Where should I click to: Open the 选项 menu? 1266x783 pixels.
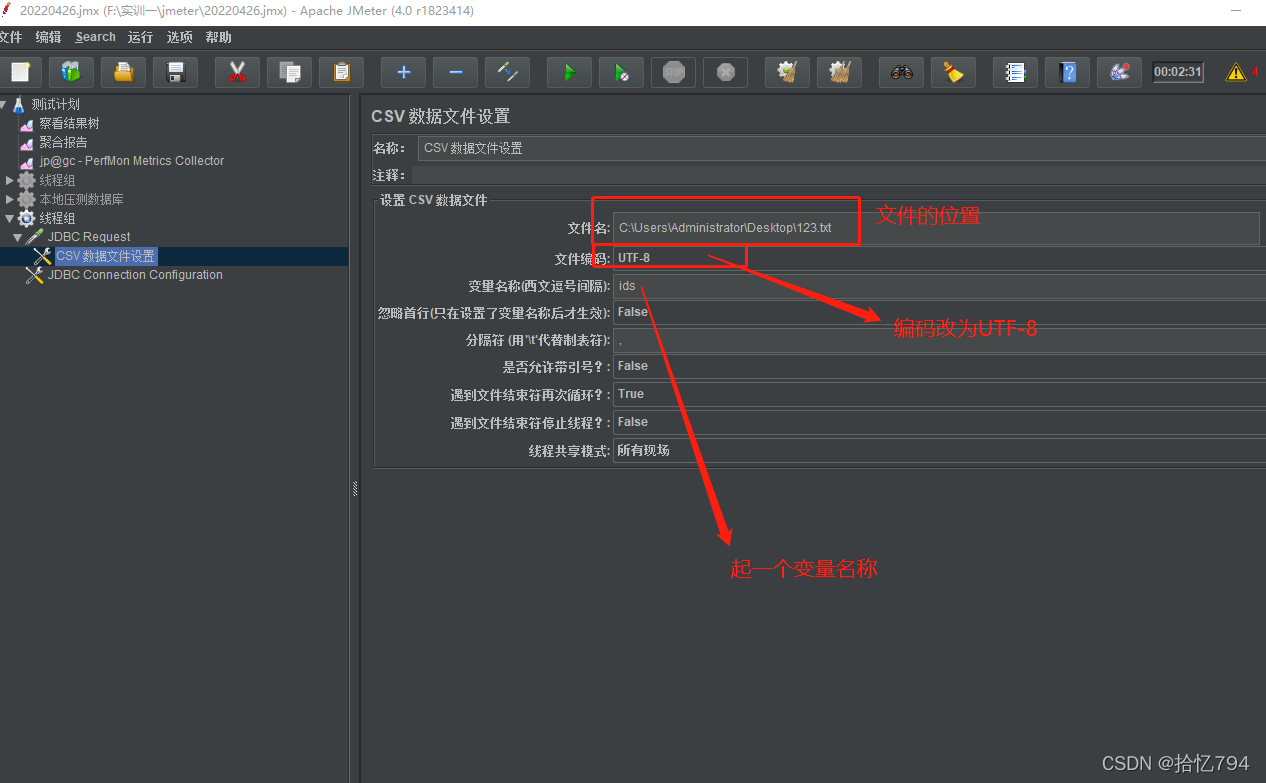click(x=179, y=37)
